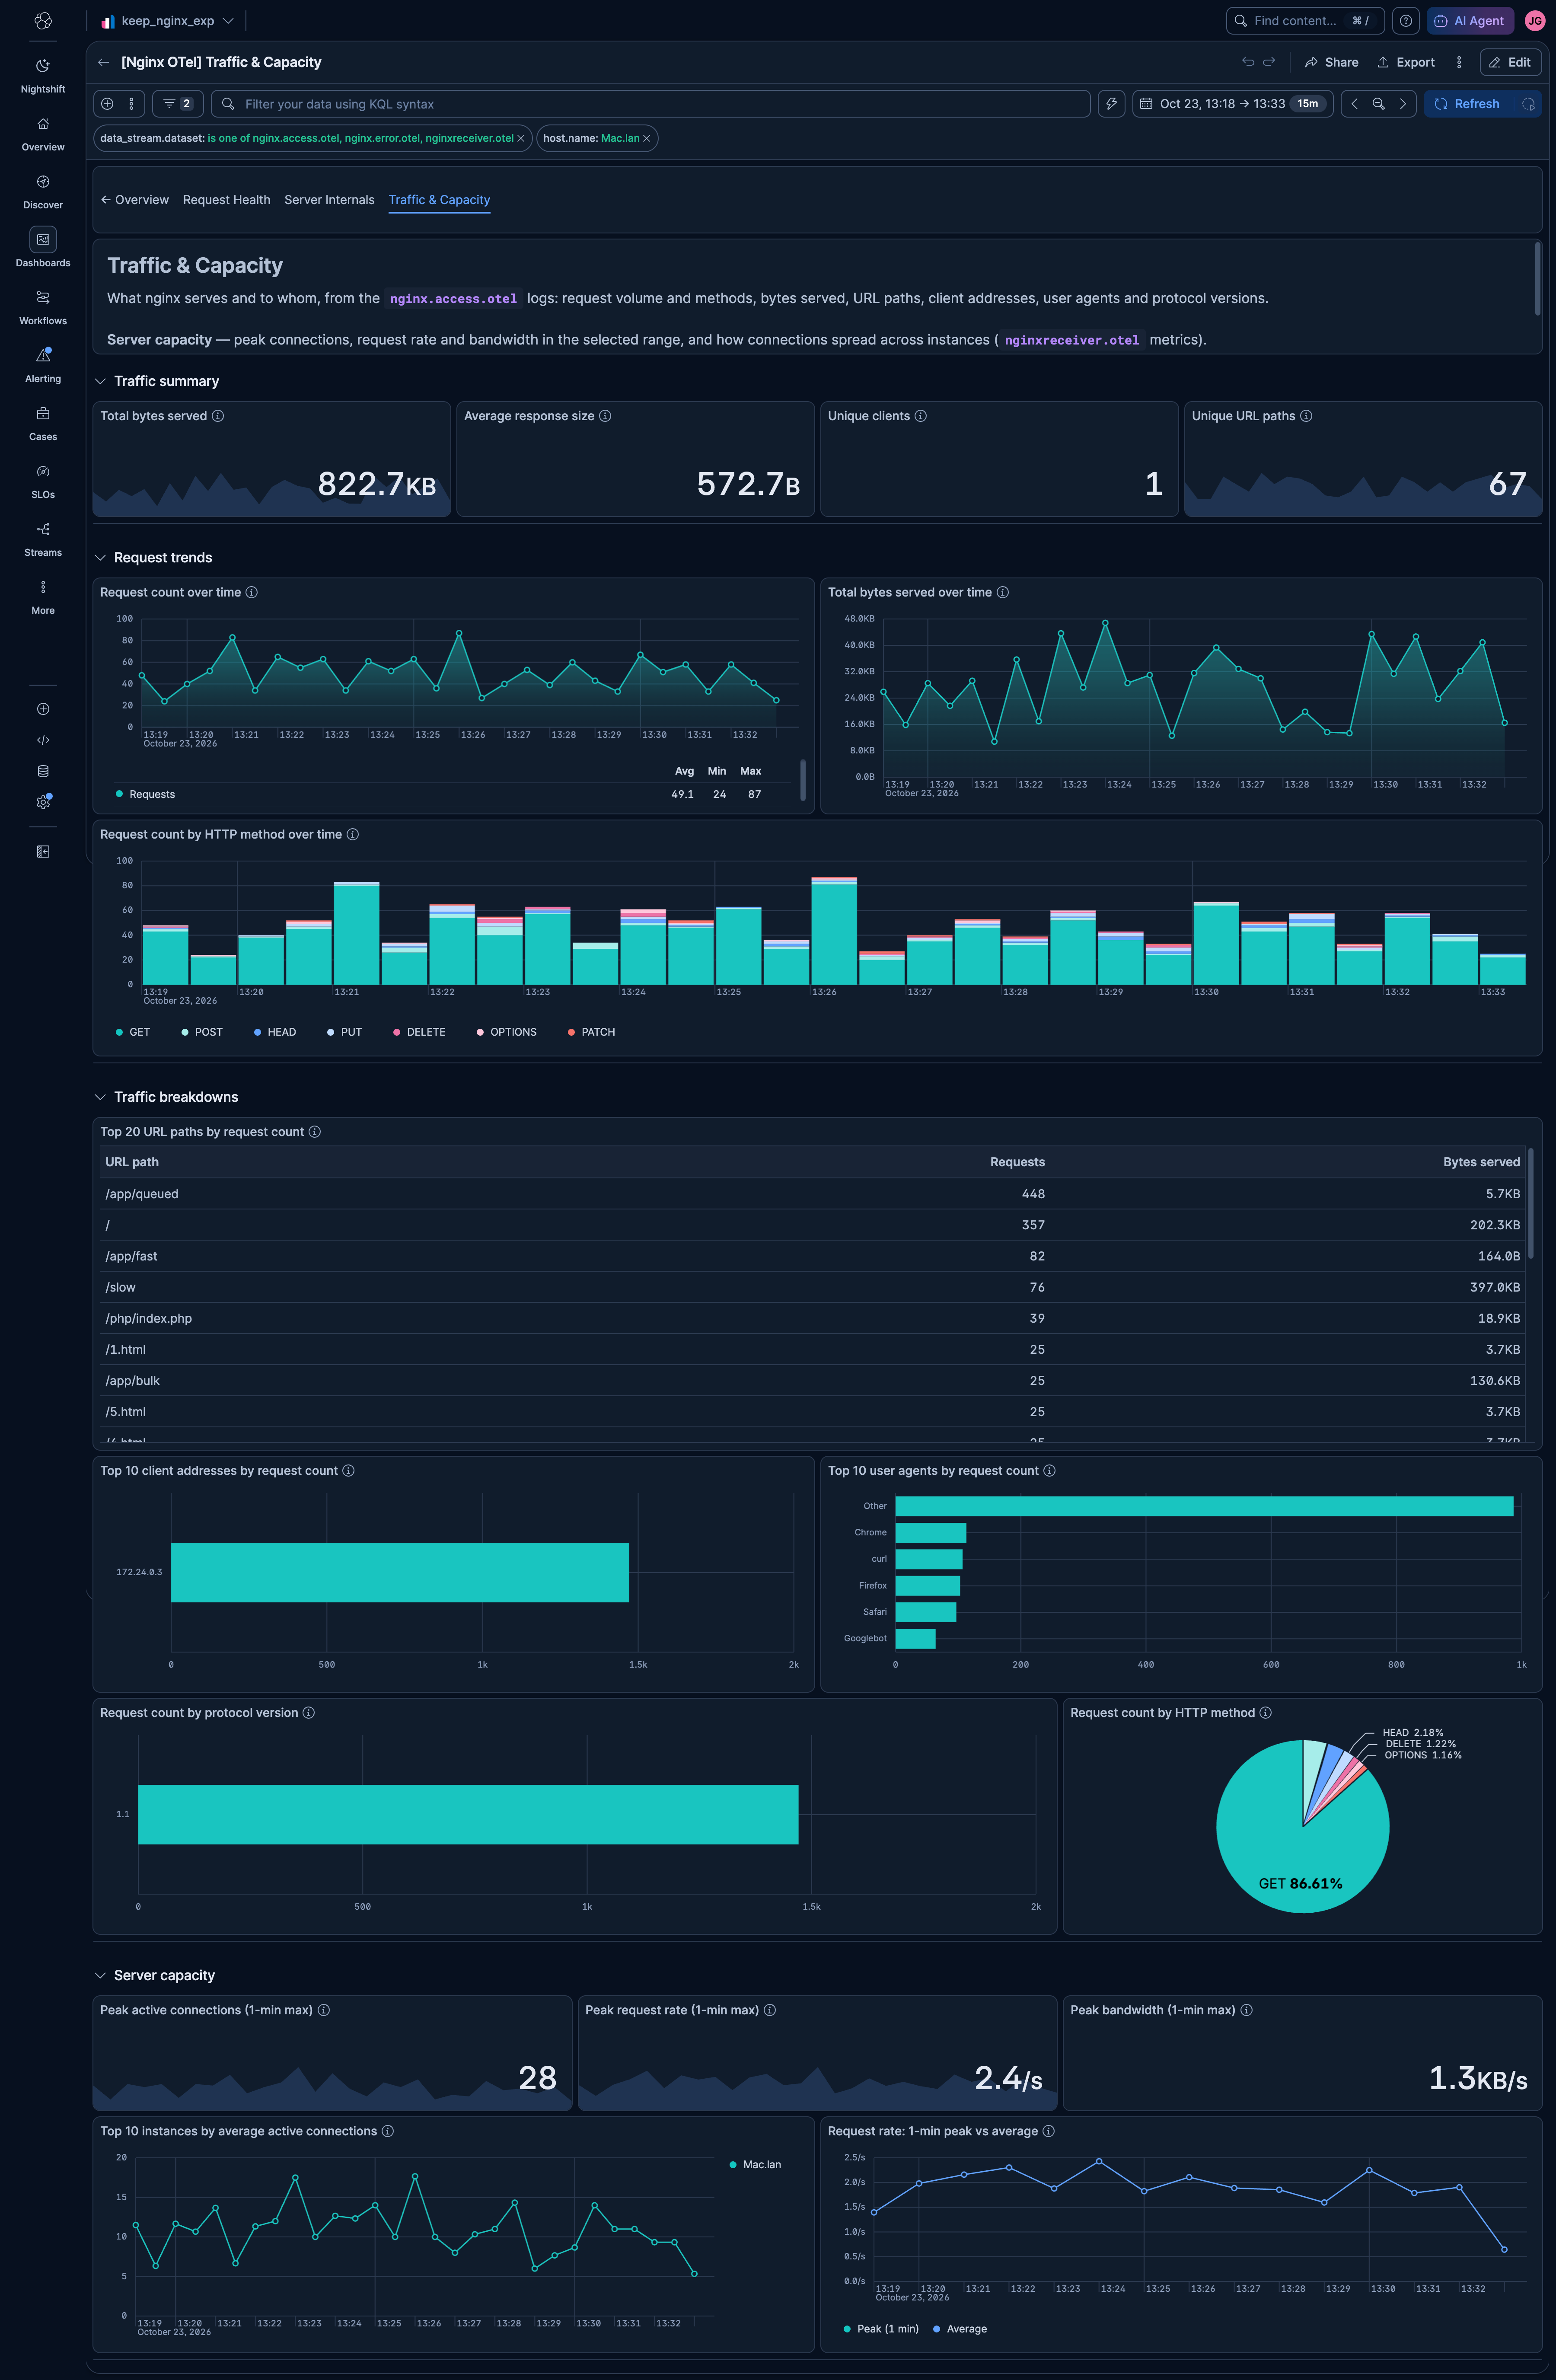Open Streams from the sidebar
Image resolution: width=1556 pixels, height=2380 pixels.
[x=43, y=540]
